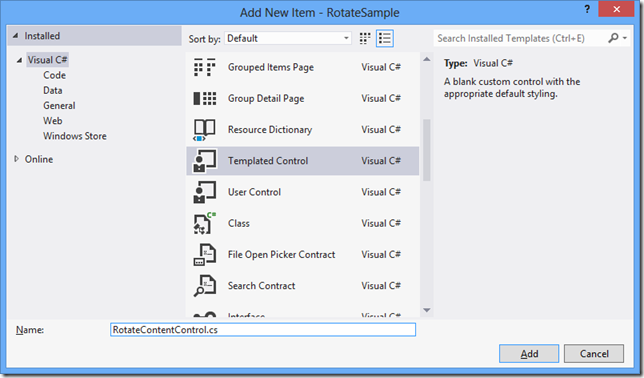Collapse the Visual C# tree node
Image resolution: width=644 pixels, height=378 pixels.
19,60
